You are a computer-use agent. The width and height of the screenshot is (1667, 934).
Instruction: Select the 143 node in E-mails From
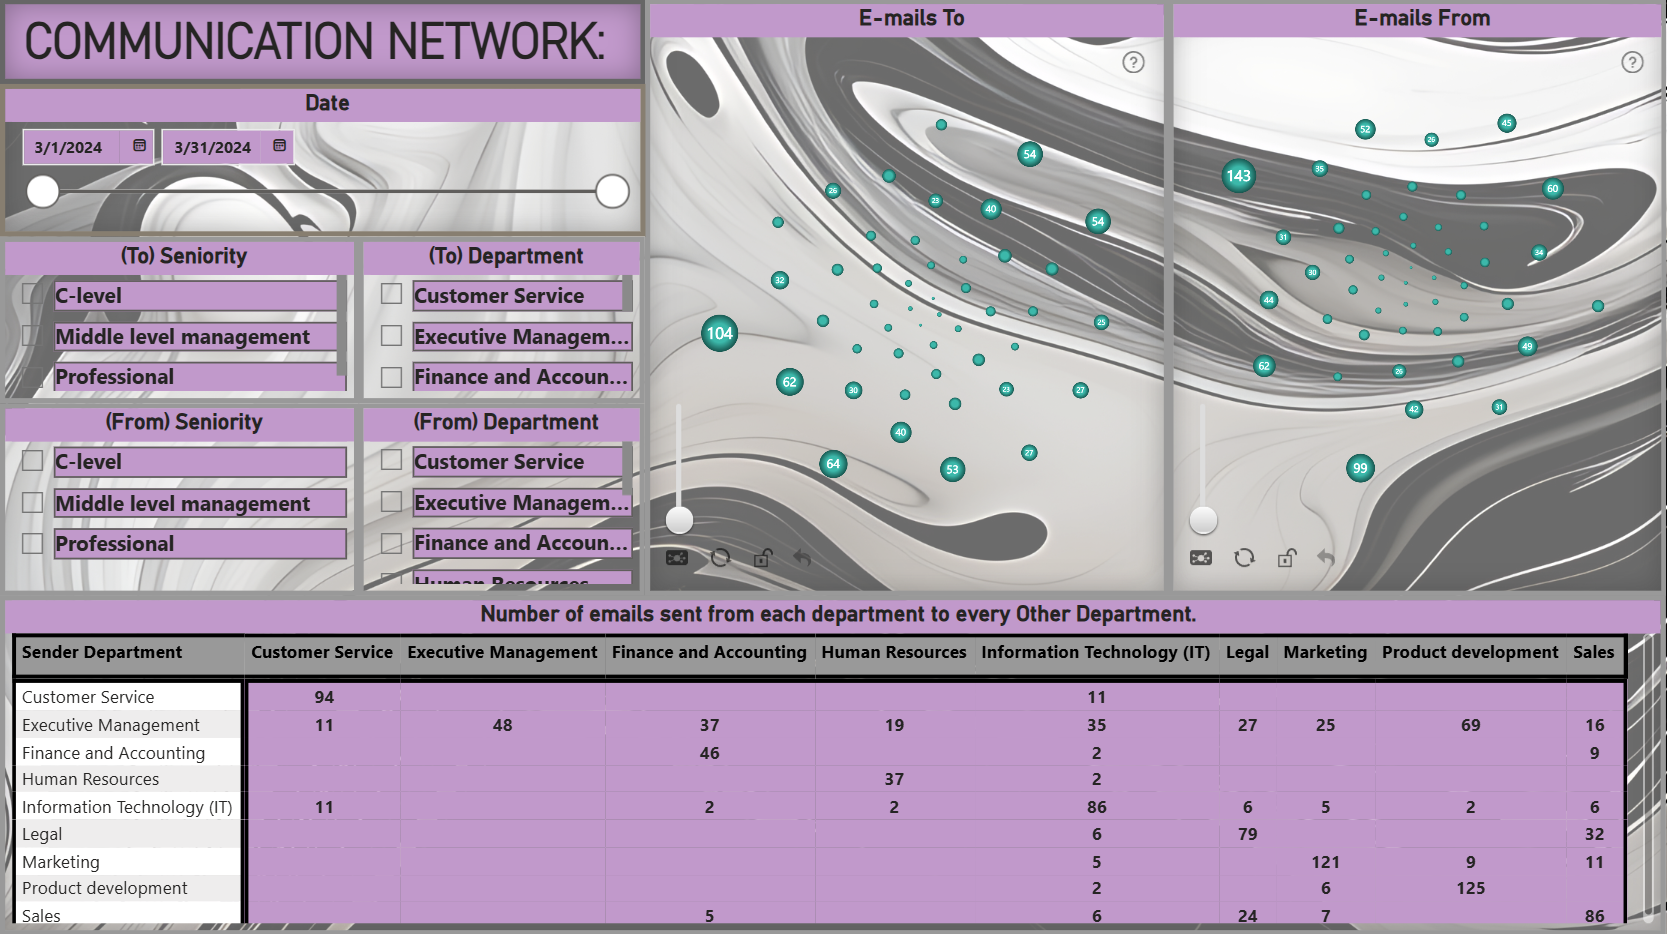(1239, 176)
